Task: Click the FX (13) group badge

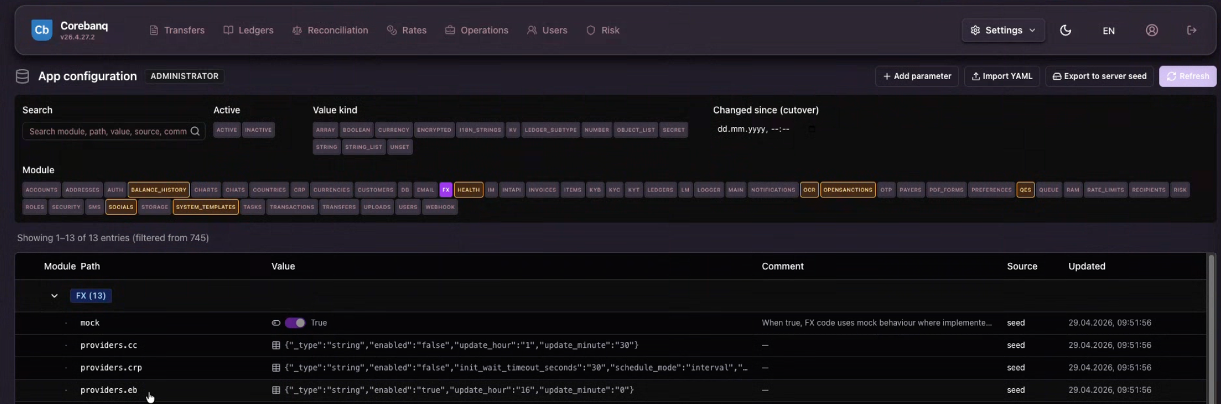Action: [x=91, y=296]
